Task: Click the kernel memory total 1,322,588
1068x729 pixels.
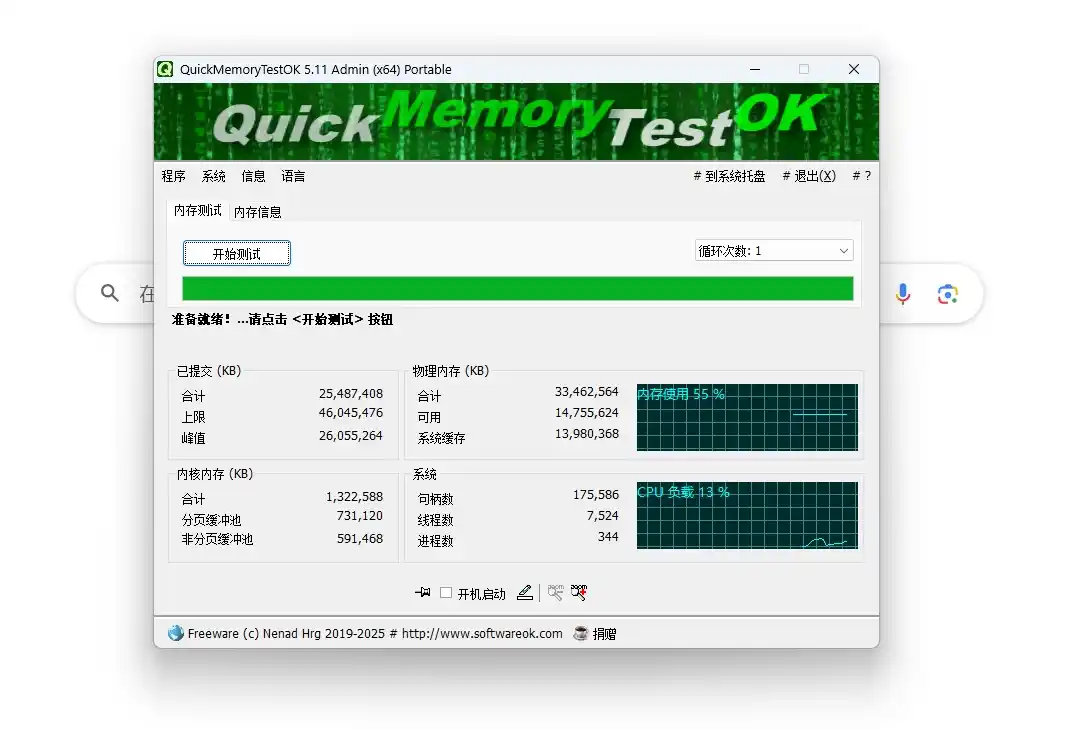Action: tap(354, 497)
